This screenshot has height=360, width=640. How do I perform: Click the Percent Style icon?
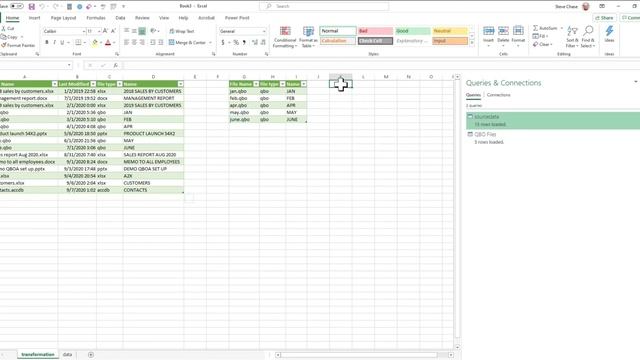pos(236,42)
